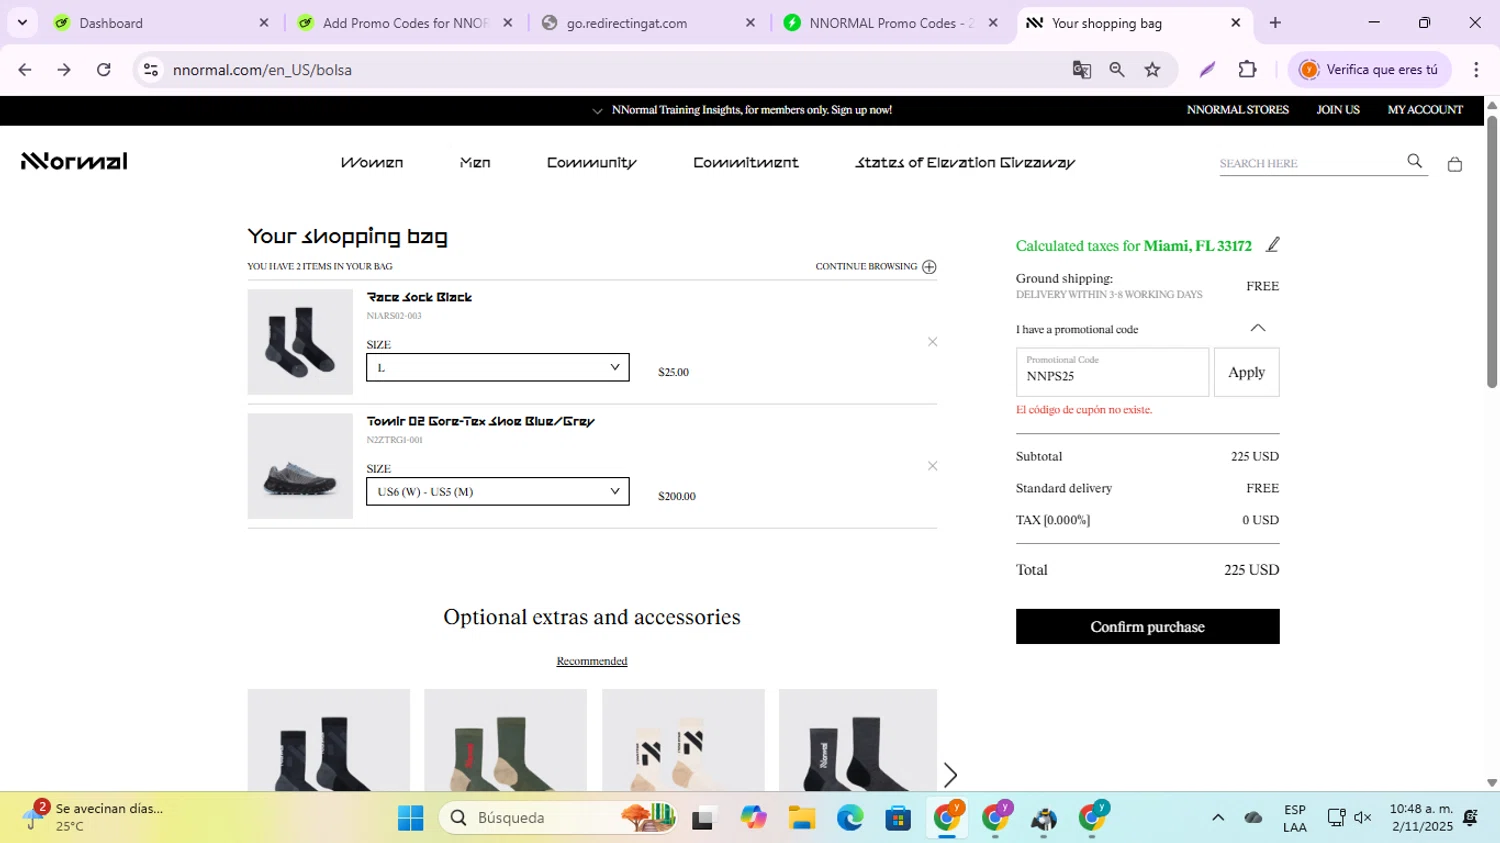The width and height of the screenshot is (1500, 843).
Task: Open the Women menu
Action: pos(372,162)
